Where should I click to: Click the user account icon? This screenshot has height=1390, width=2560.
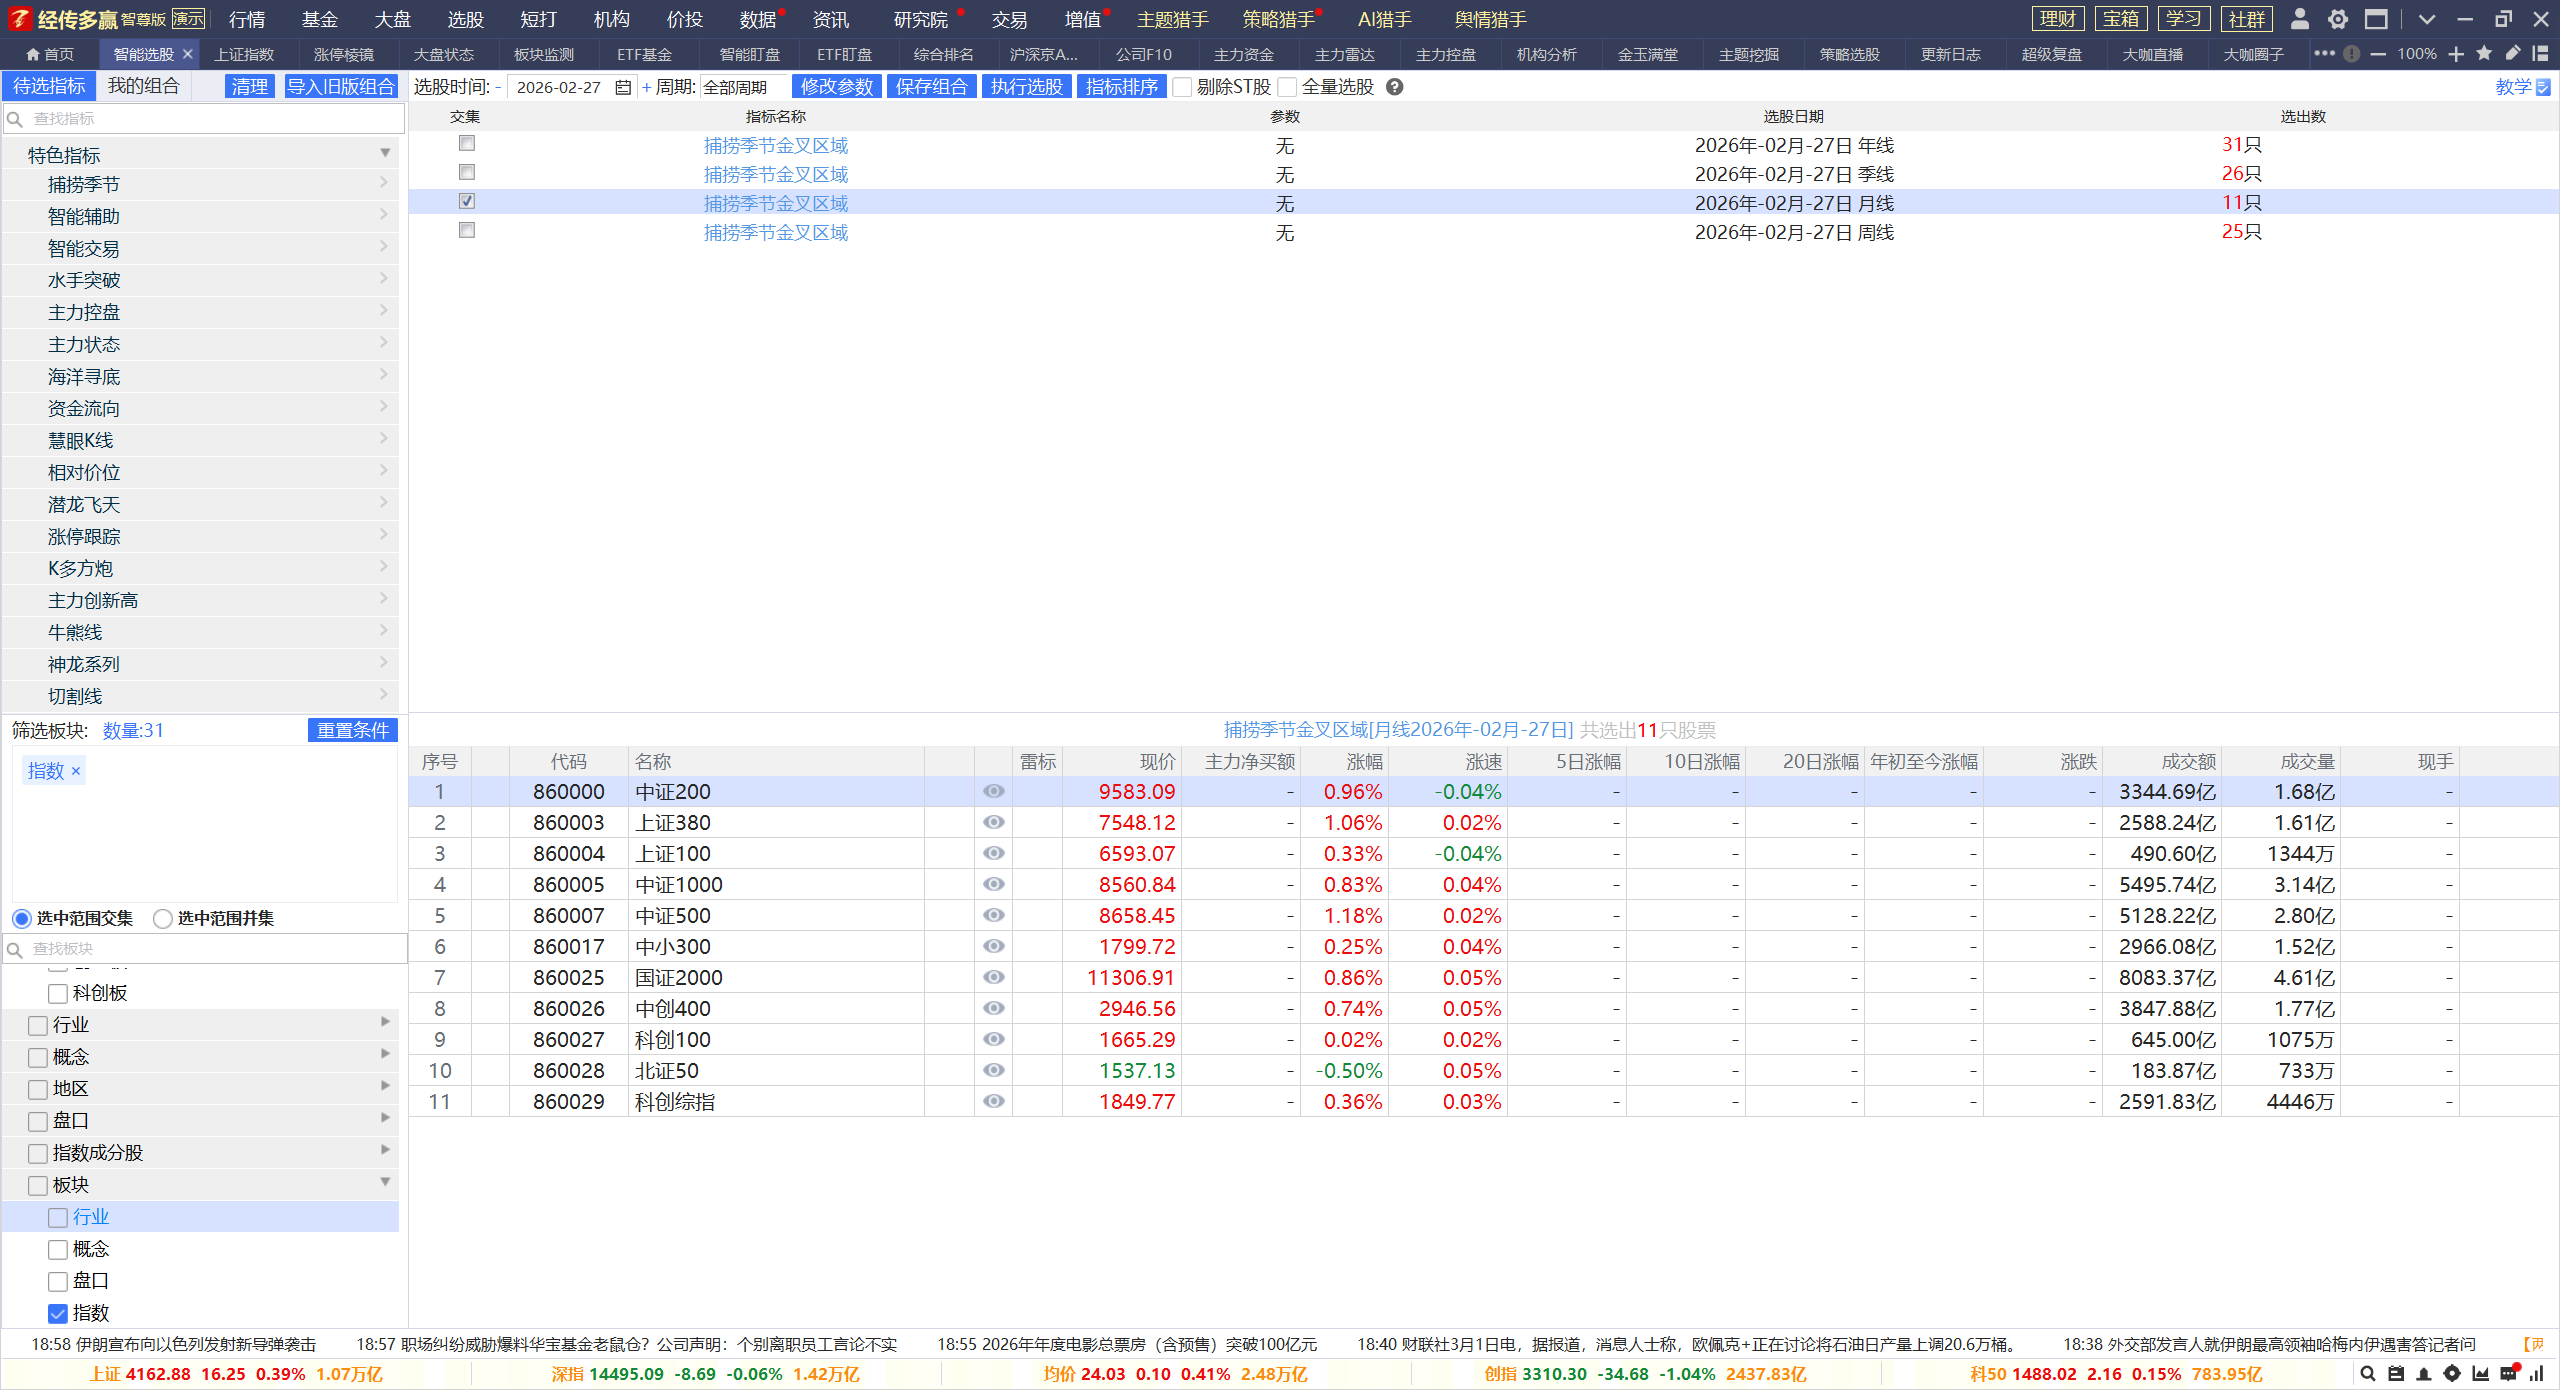tap(2299, 19)
